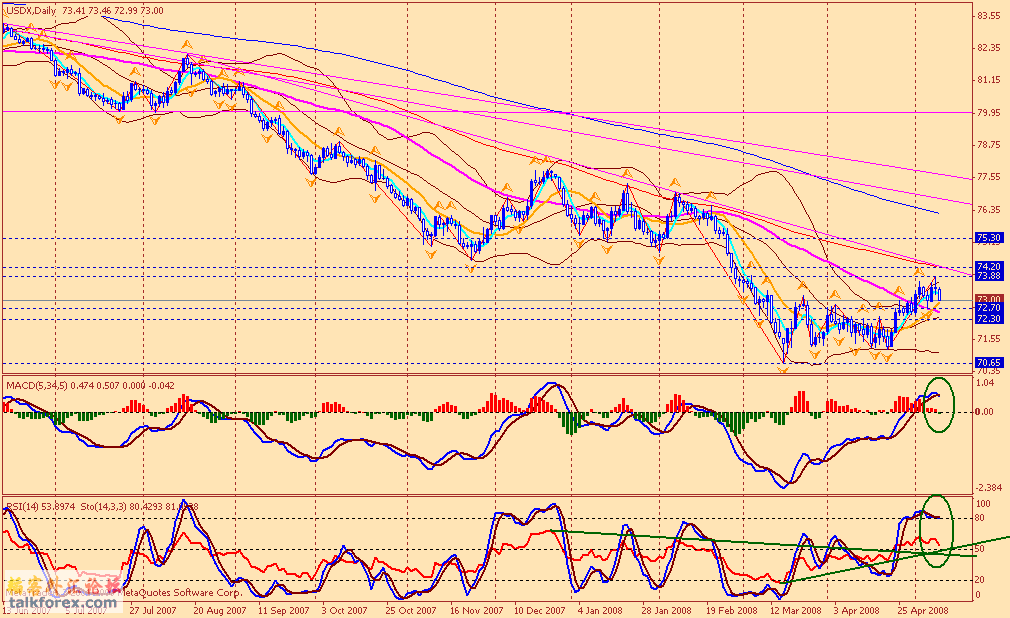This screenshot has height=618, width=1010.
Task: Click the 73.00 current price tag
Action: pos(989,300)
